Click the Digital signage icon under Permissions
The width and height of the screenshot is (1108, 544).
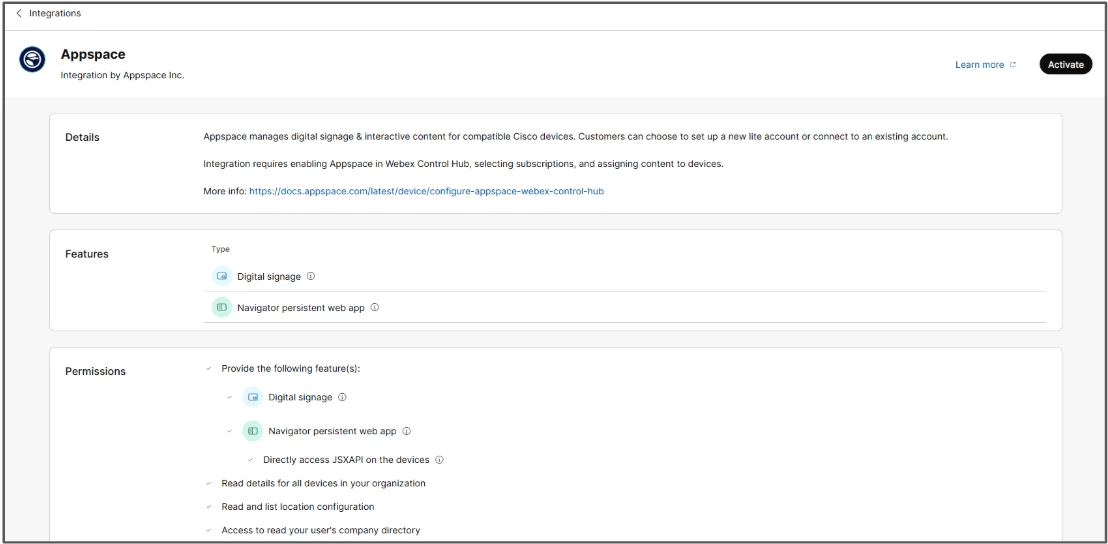pyautogui.click(x=252, y=397)
